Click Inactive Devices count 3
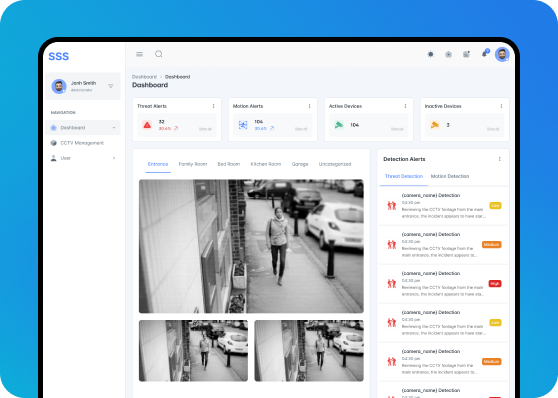Image resolution: width=558 pixels, height=398 pixels. (x=448, y=125)
